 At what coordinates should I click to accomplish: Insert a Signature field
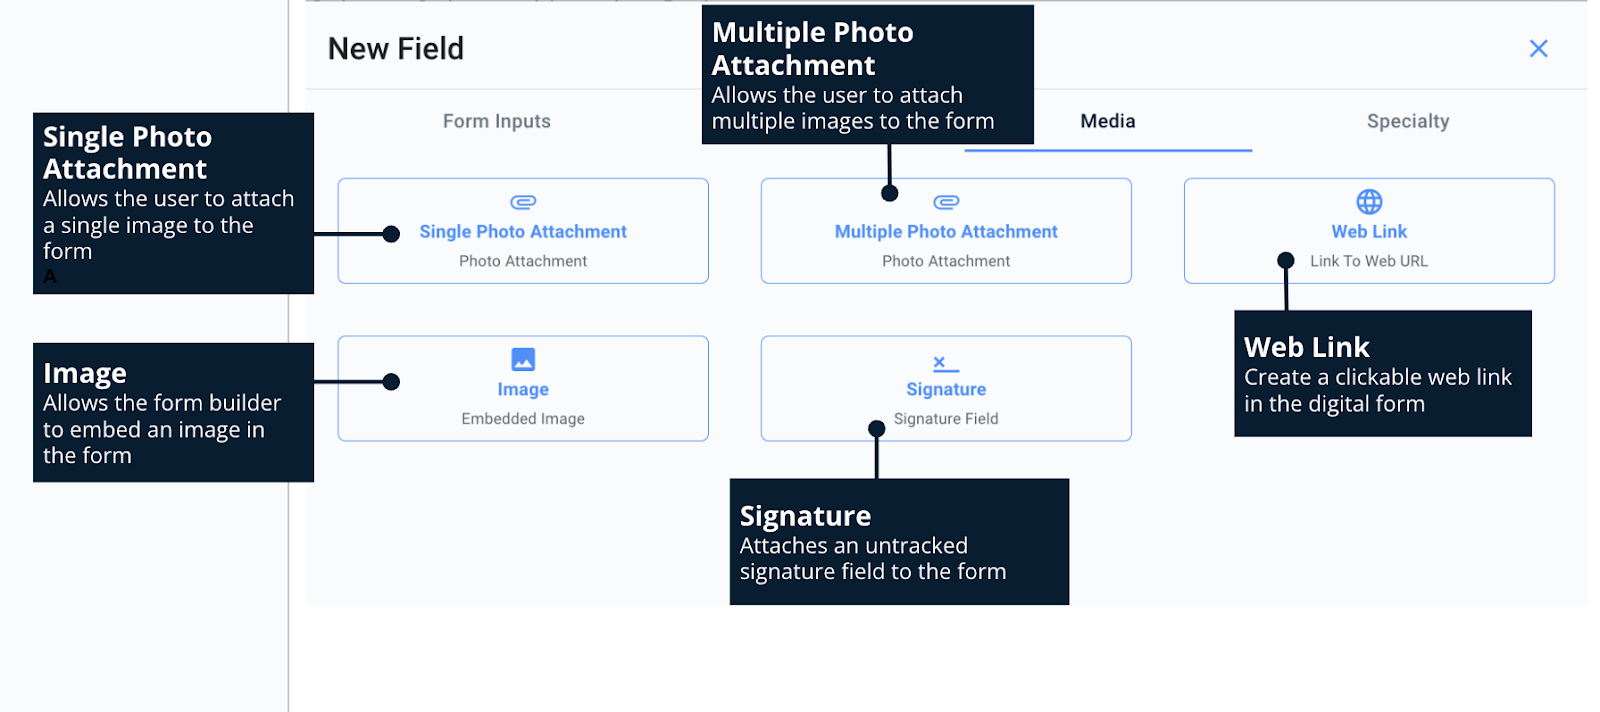click(x=945, y=389)
